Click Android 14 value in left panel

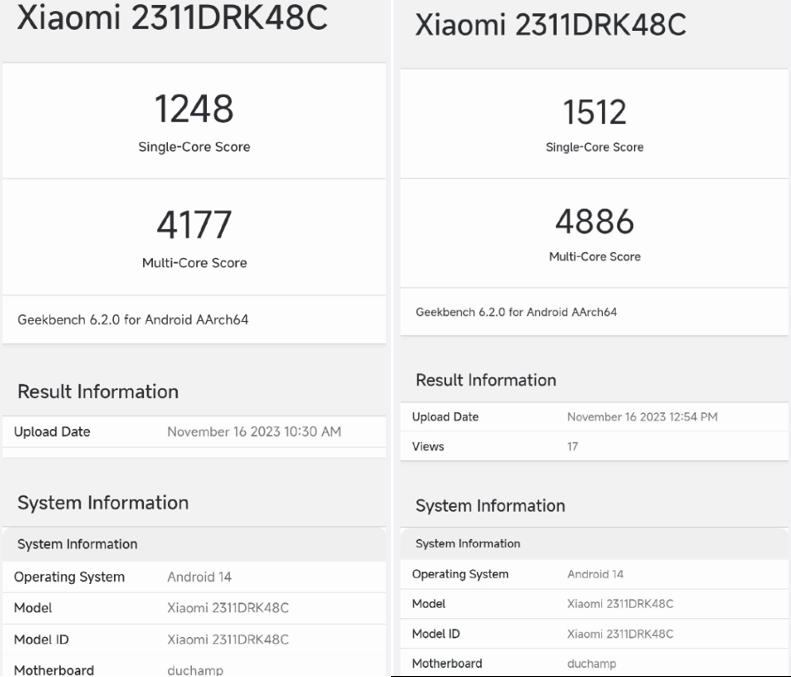tap(199, 577)
